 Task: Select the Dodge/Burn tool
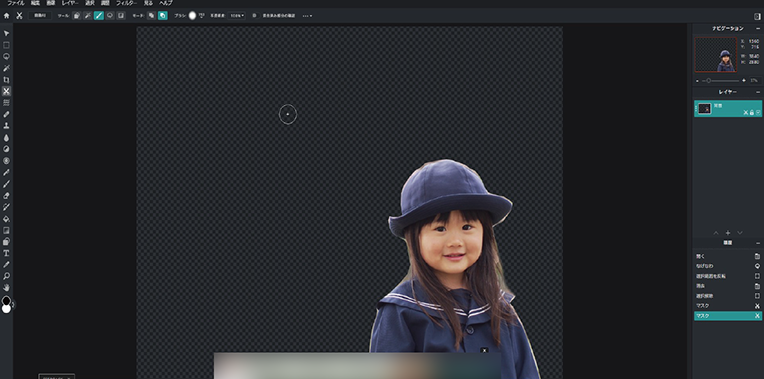[6, 149]
